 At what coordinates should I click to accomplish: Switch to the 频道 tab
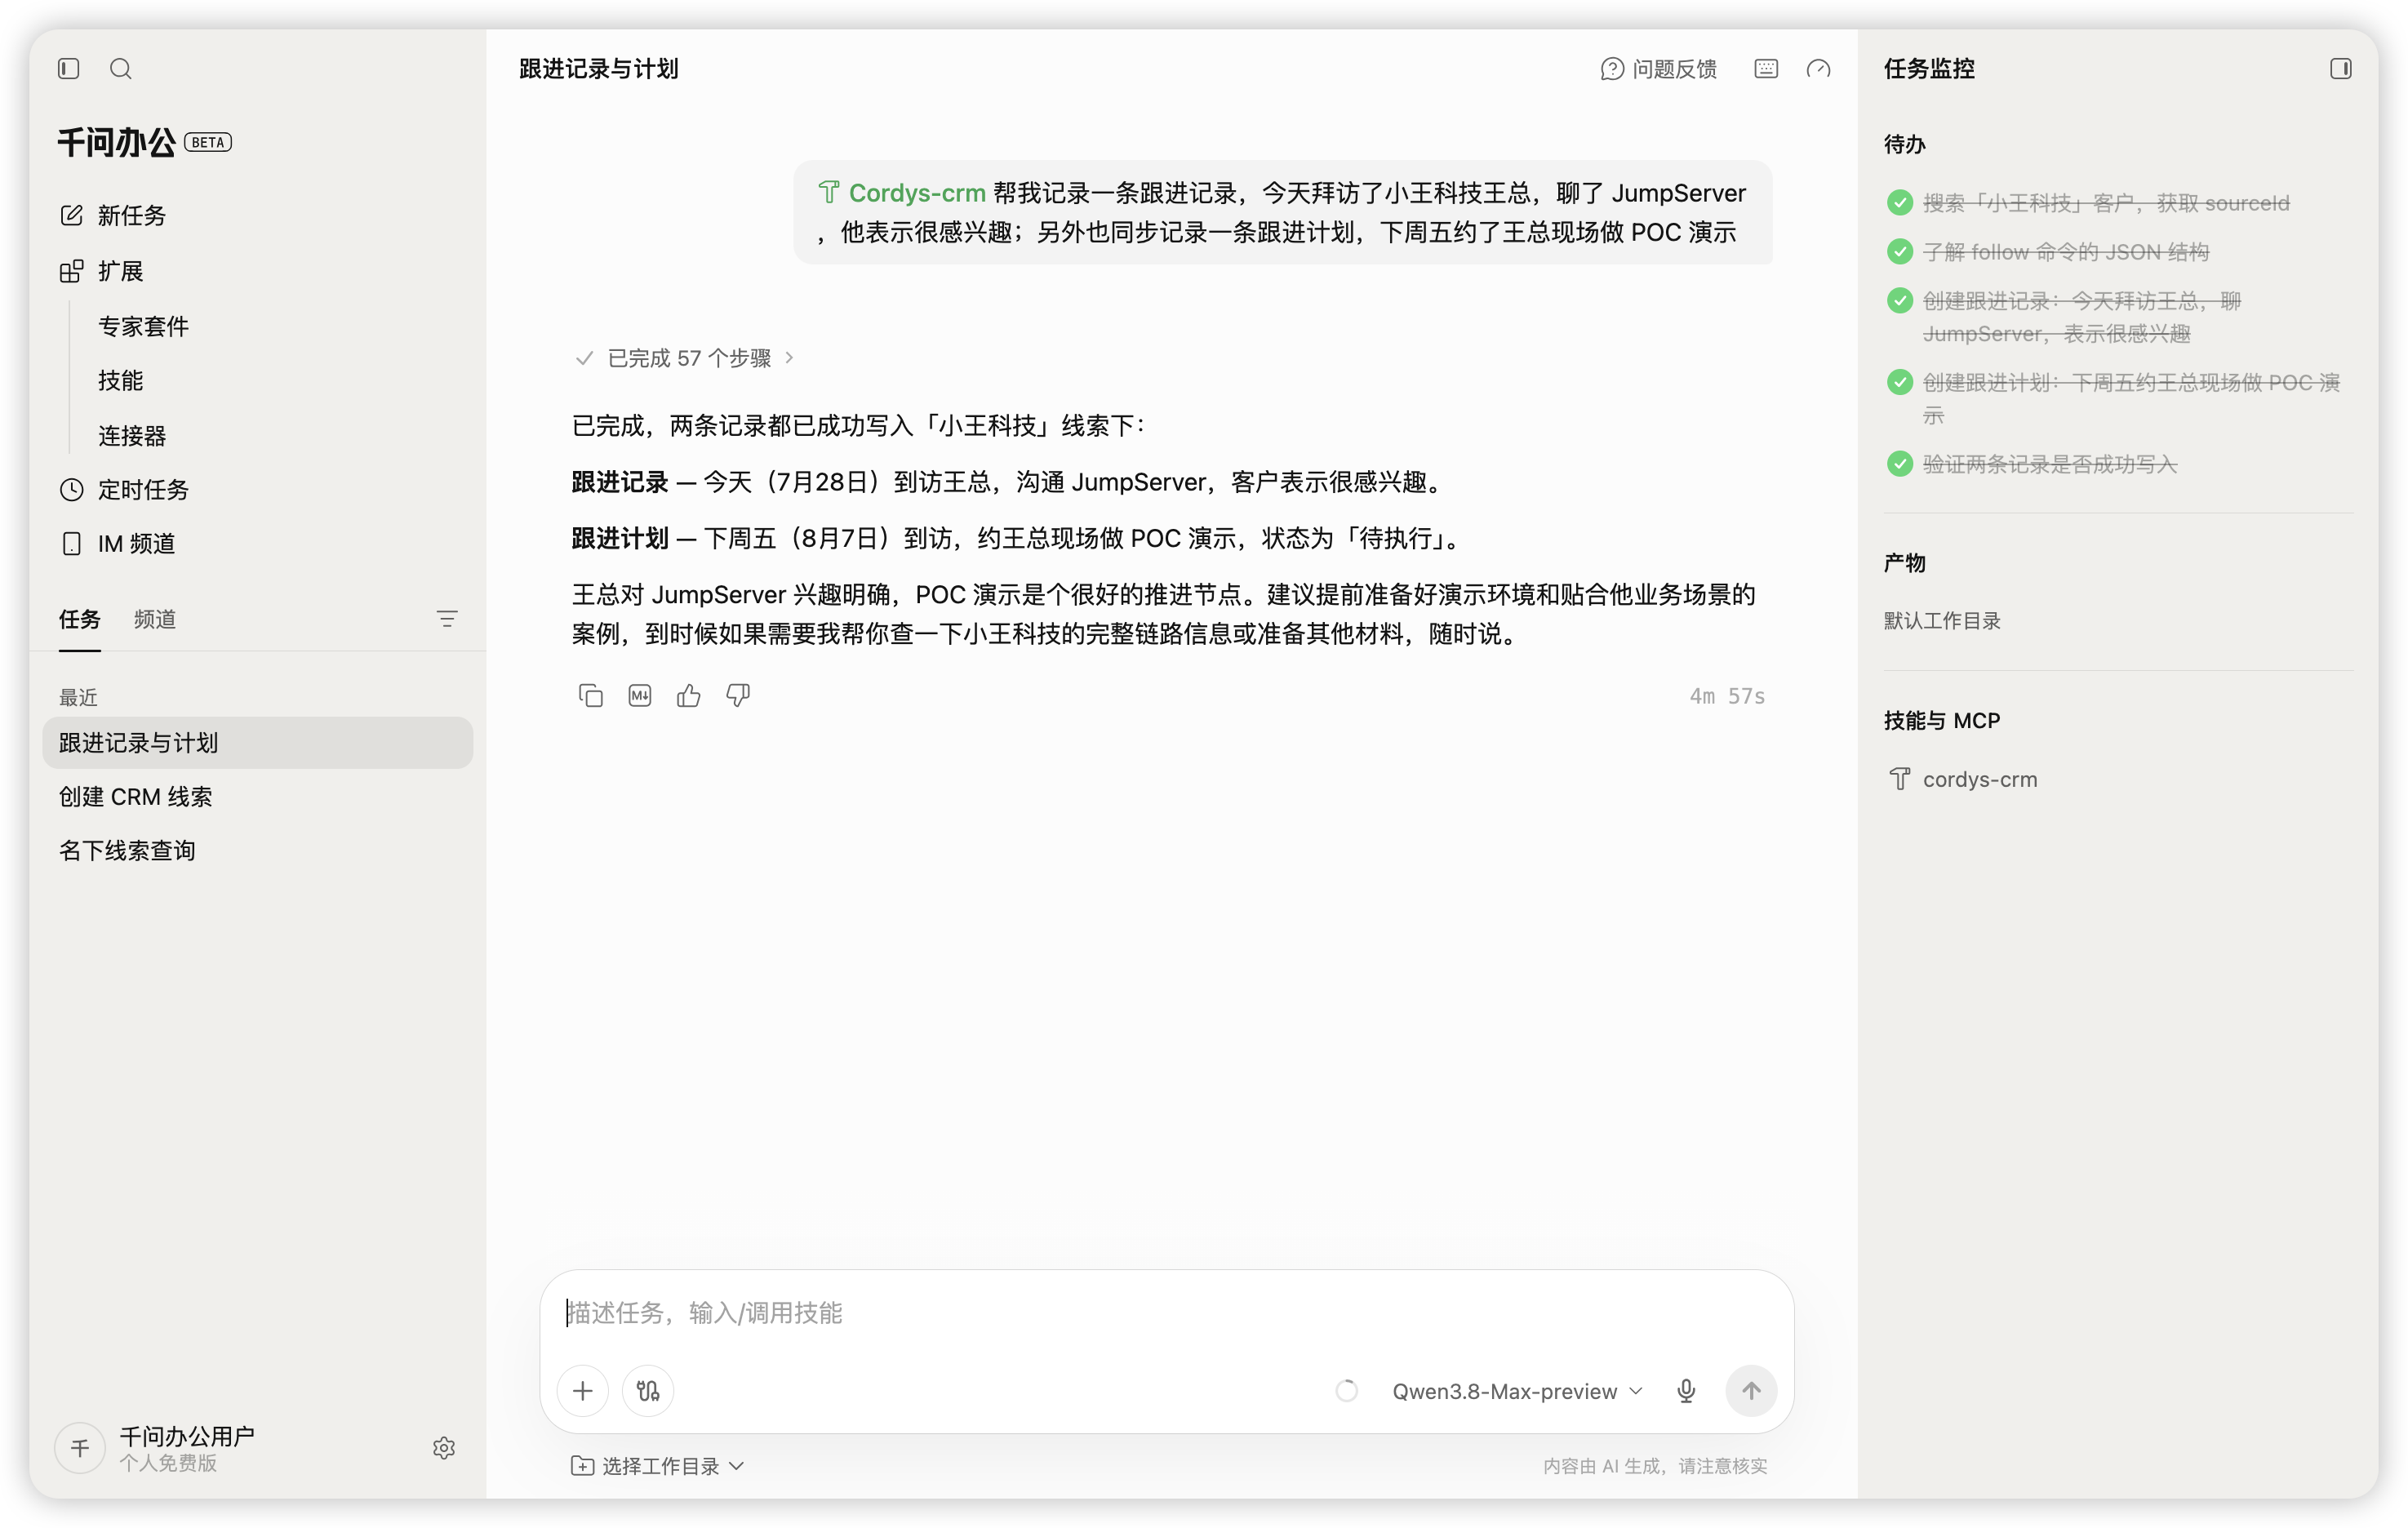tap(155, 619)
